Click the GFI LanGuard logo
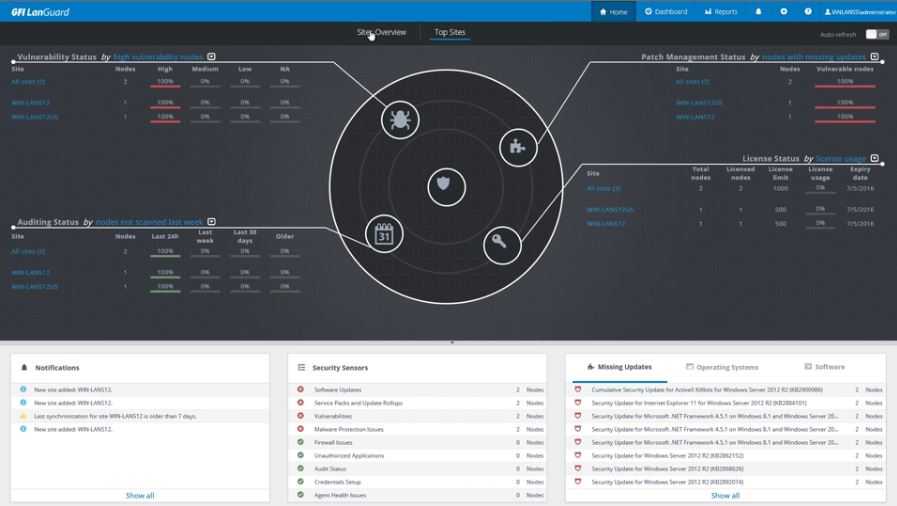 (x=40, y=11)
